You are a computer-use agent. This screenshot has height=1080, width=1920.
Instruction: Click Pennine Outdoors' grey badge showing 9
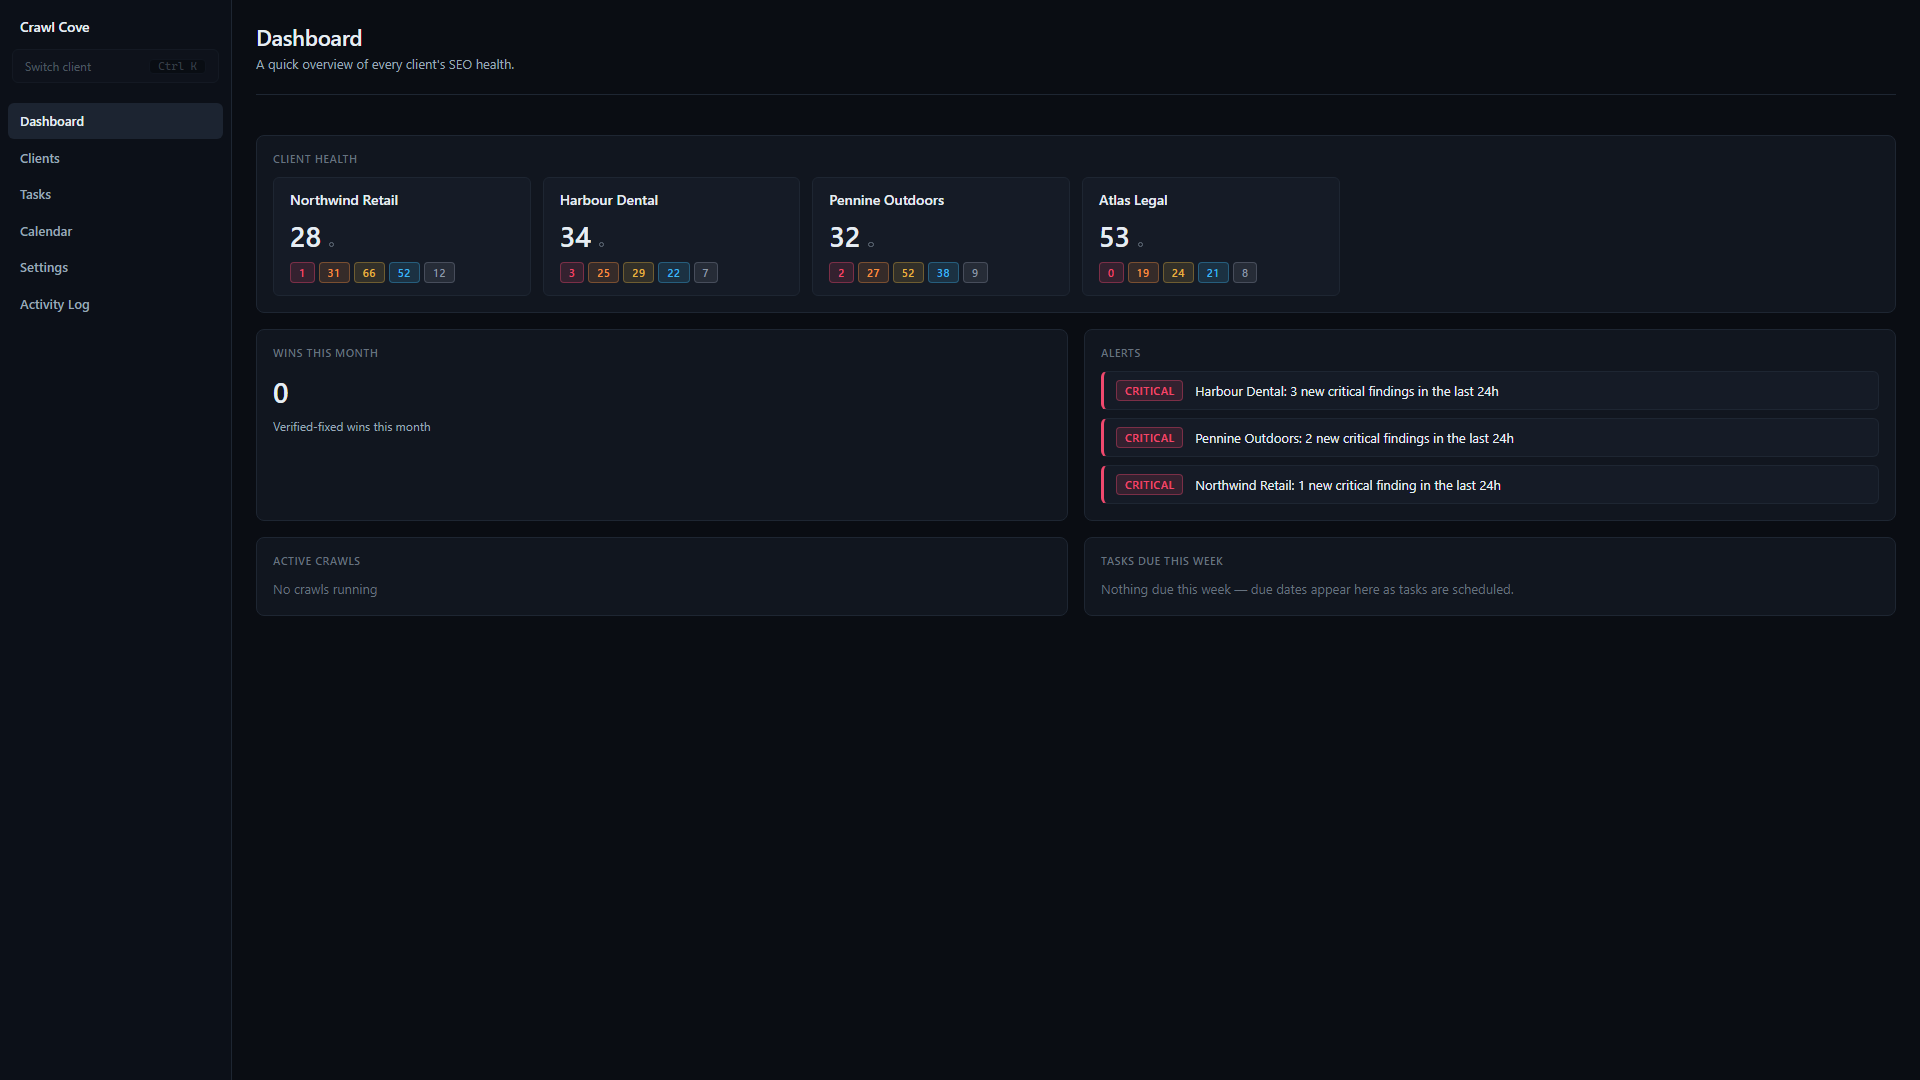(975, 273)
